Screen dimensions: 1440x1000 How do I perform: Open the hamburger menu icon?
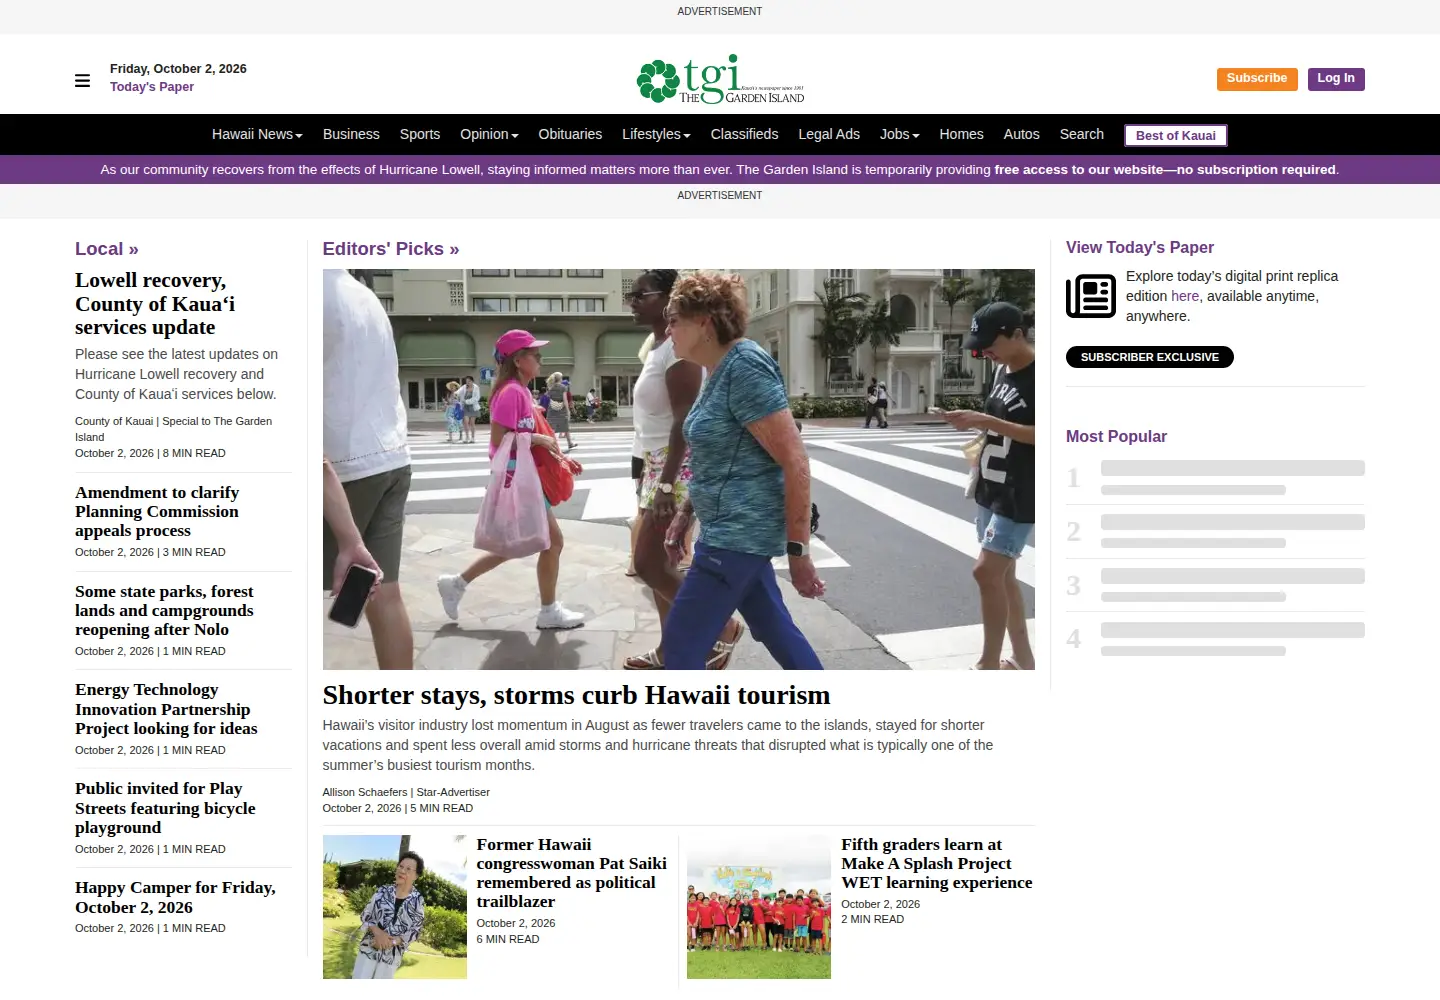pyautogui.click(x=82, y=80)
